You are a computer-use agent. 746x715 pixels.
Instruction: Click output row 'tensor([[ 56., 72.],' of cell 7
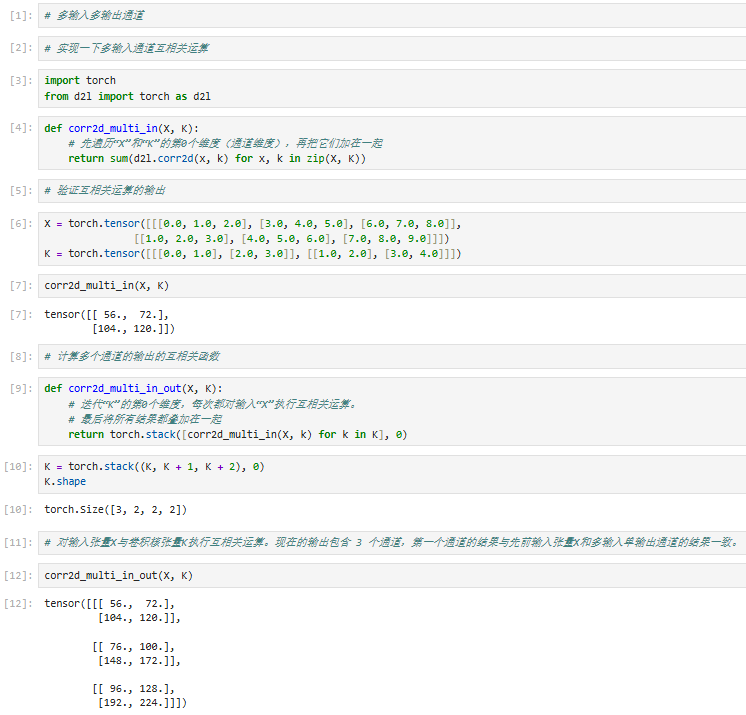pyautogui.click(x=107, y=314)
